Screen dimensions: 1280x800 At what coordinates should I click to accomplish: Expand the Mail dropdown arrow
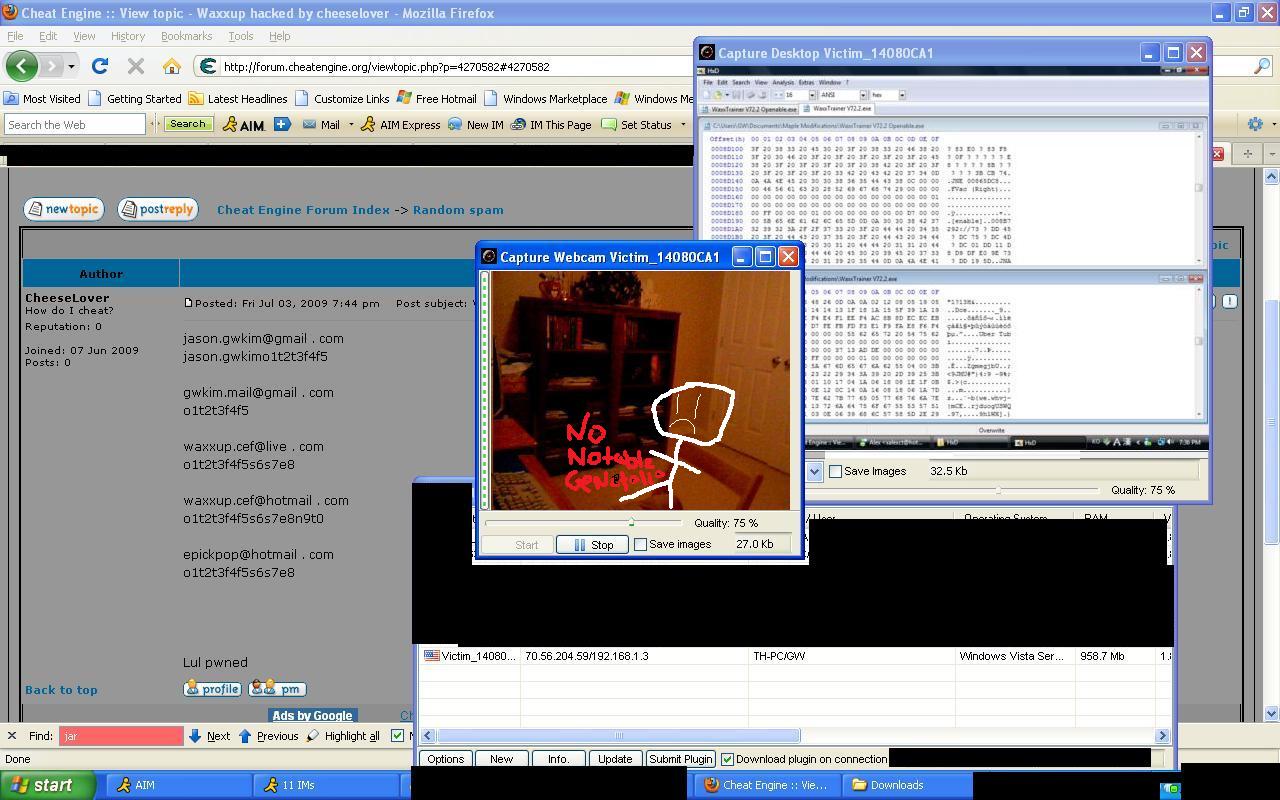click(x=351, y=125)
